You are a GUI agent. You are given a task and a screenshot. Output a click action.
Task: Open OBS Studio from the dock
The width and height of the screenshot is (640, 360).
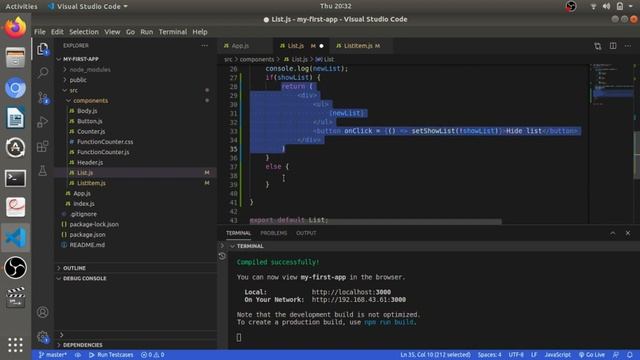(16, 268)
